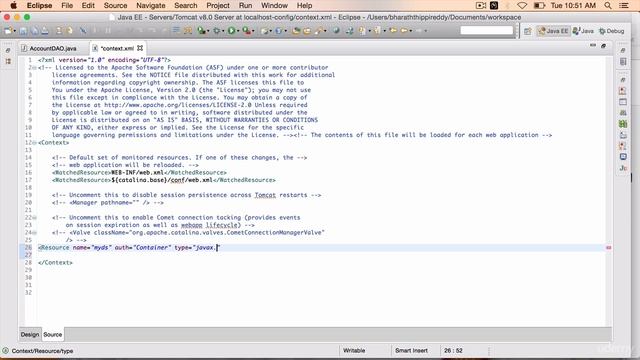
Task: Click the web browser globe icon
Action: 336,31
